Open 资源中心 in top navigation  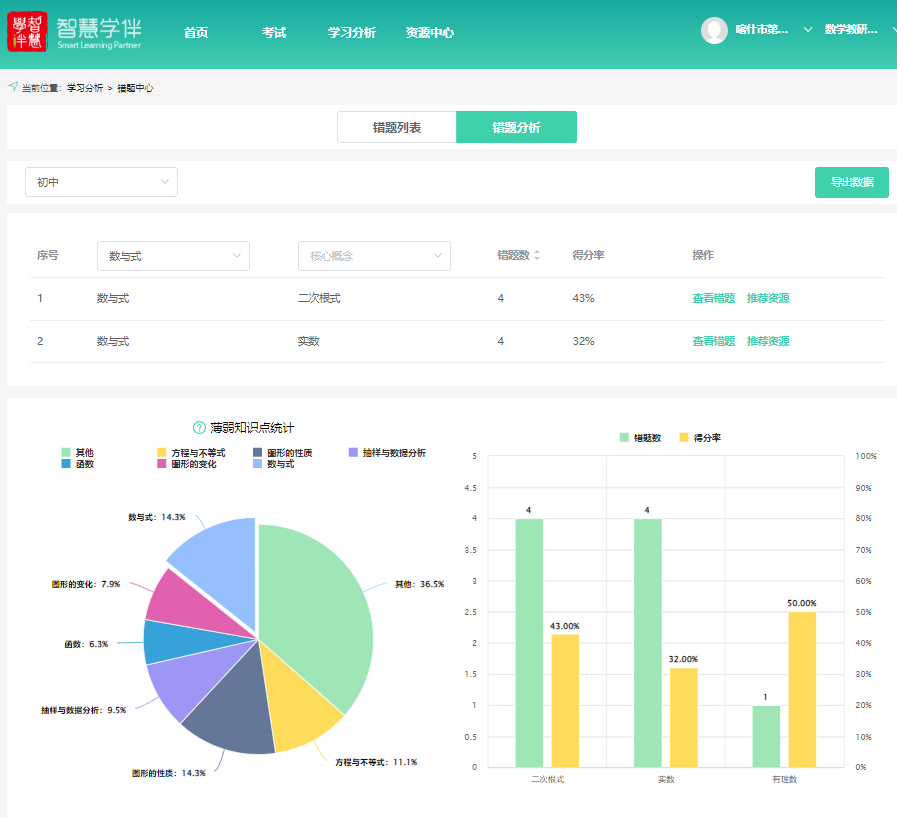click(430, 32)
